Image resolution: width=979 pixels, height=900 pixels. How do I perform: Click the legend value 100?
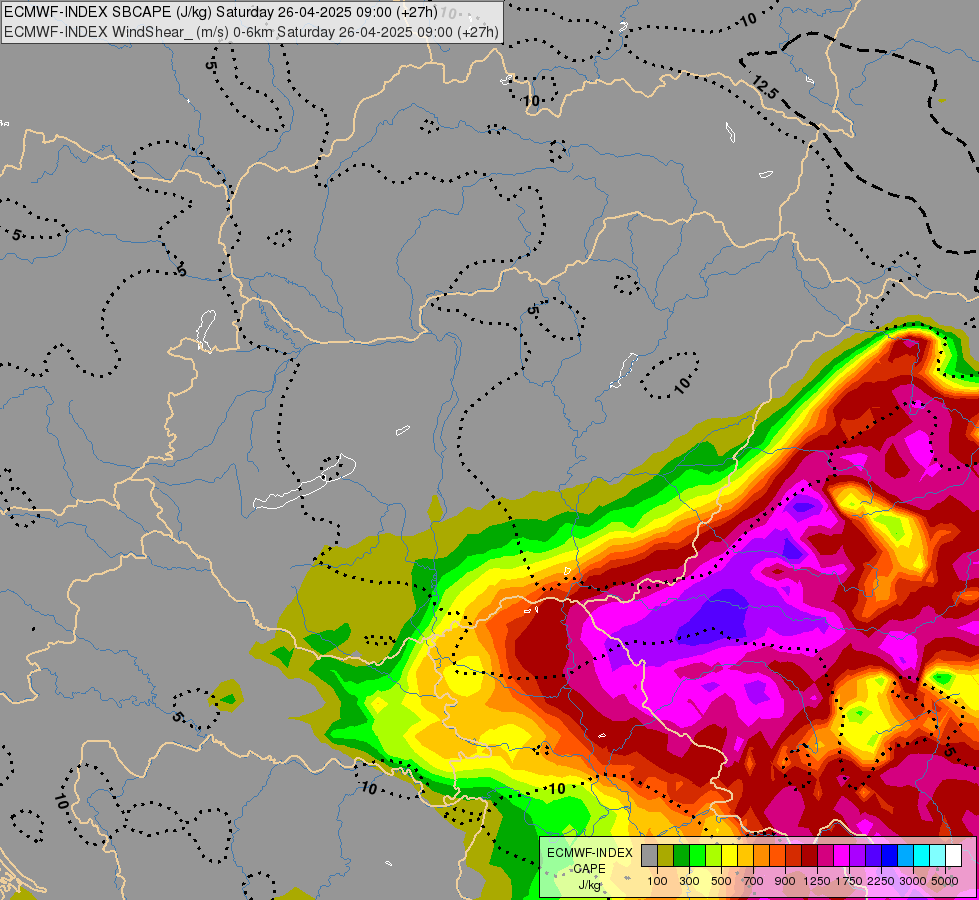click(657, 881)
